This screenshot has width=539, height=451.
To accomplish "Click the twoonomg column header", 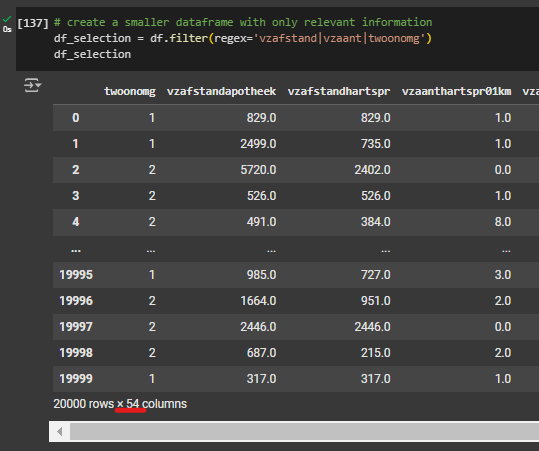I will [x=130, y=91].
